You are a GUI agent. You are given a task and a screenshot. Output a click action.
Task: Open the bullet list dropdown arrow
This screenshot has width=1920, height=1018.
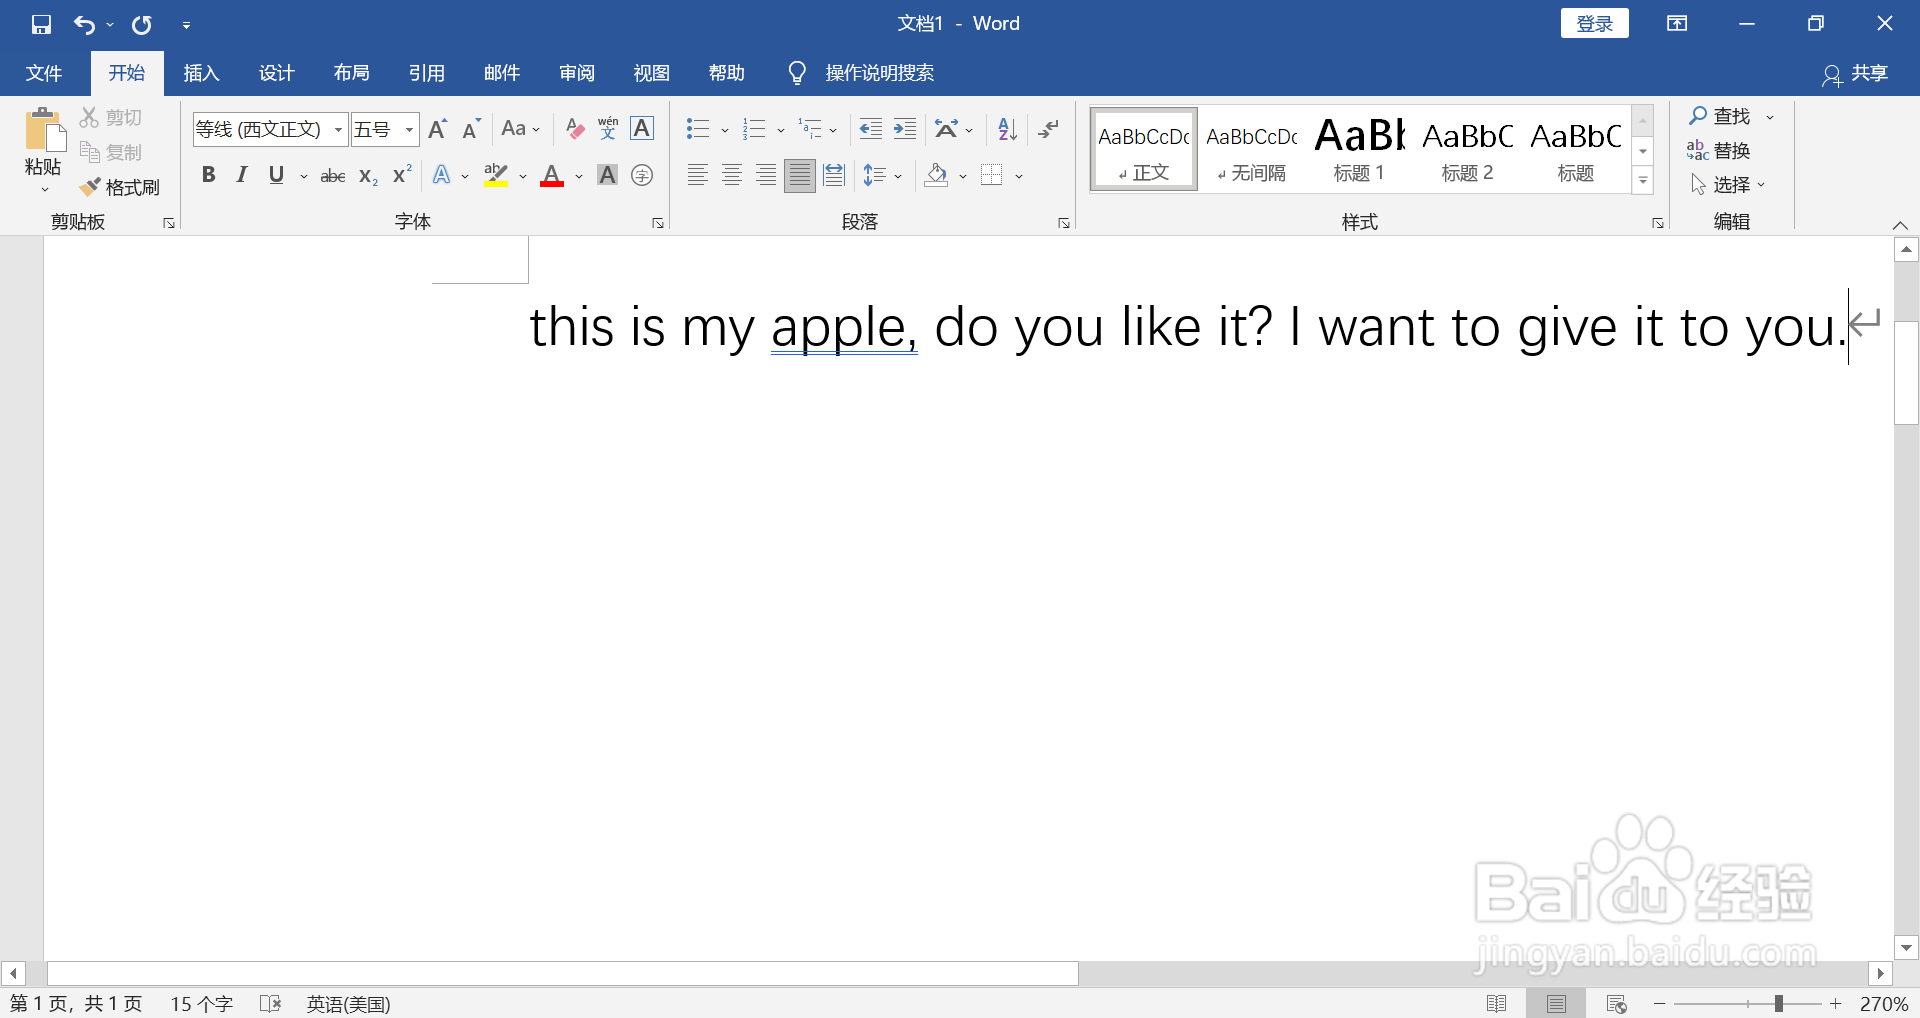(x=725, y=130)
